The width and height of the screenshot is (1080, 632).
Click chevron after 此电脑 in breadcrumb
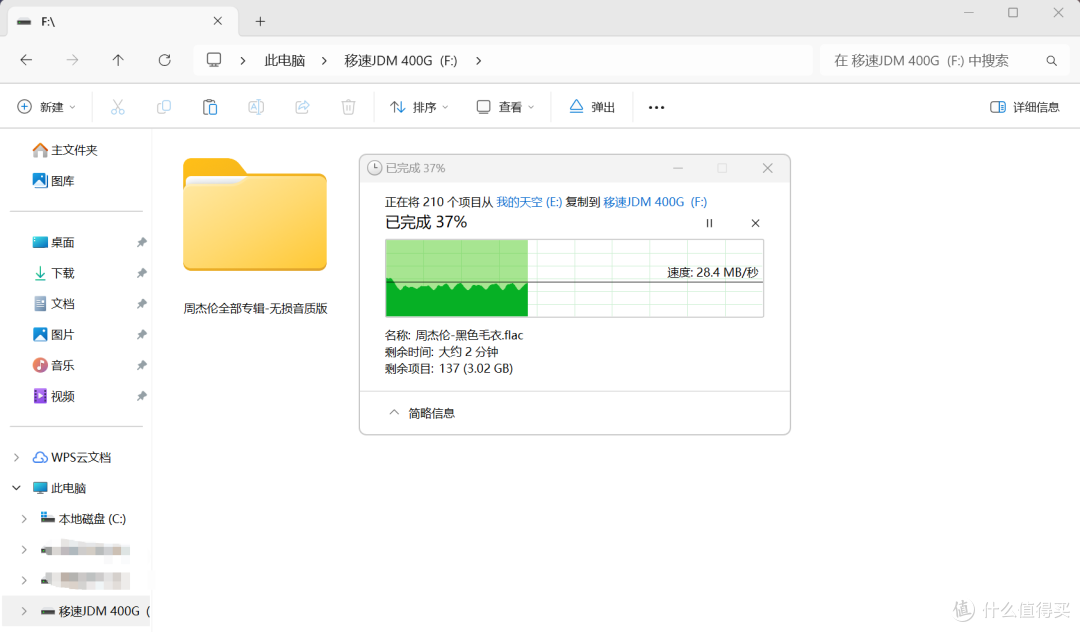pyautogui.click(x=324, y=61)
